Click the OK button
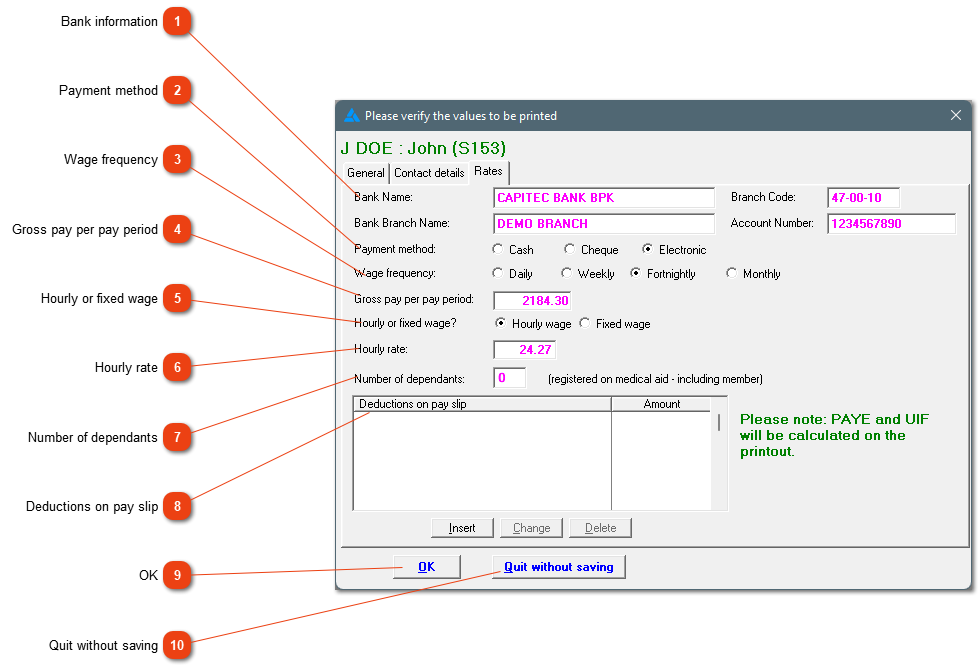 tap(427, 567)
